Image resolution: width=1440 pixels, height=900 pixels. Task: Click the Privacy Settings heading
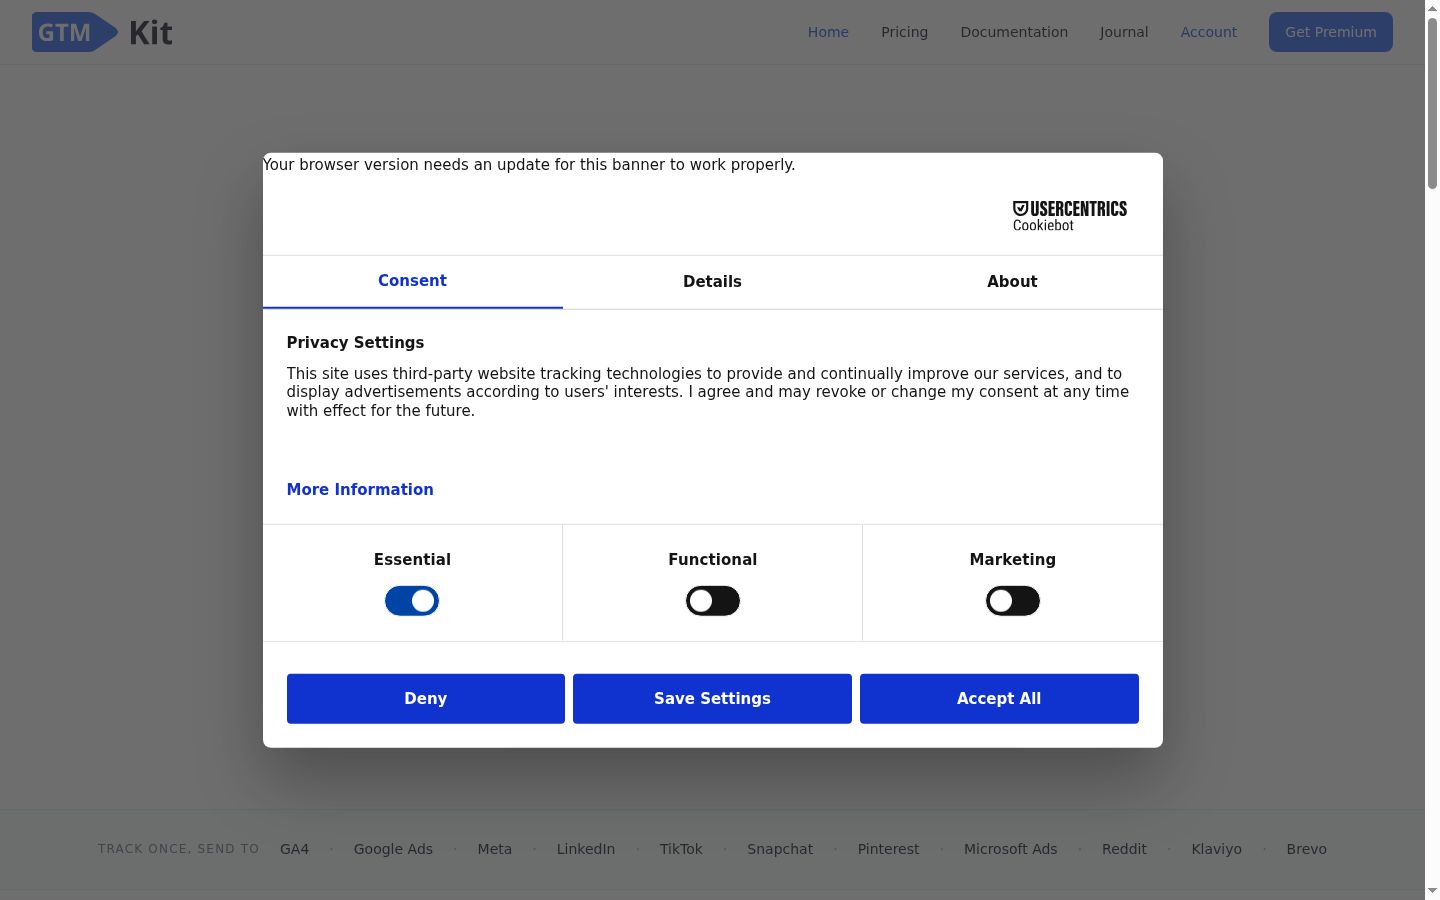click(355, 342)
